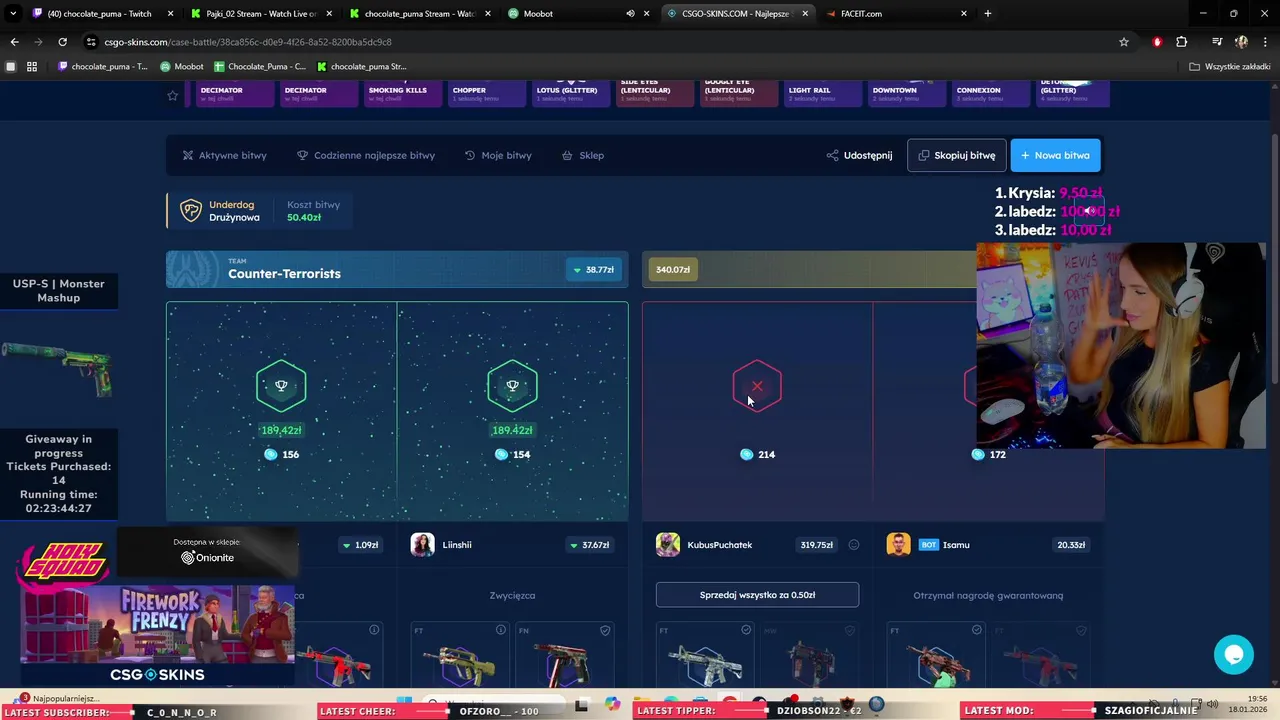Viewport: 1280px width, 720px height.
Task: Click Skopiuj bitwę button
Action: pyautogui.click(x=957, y=155)
